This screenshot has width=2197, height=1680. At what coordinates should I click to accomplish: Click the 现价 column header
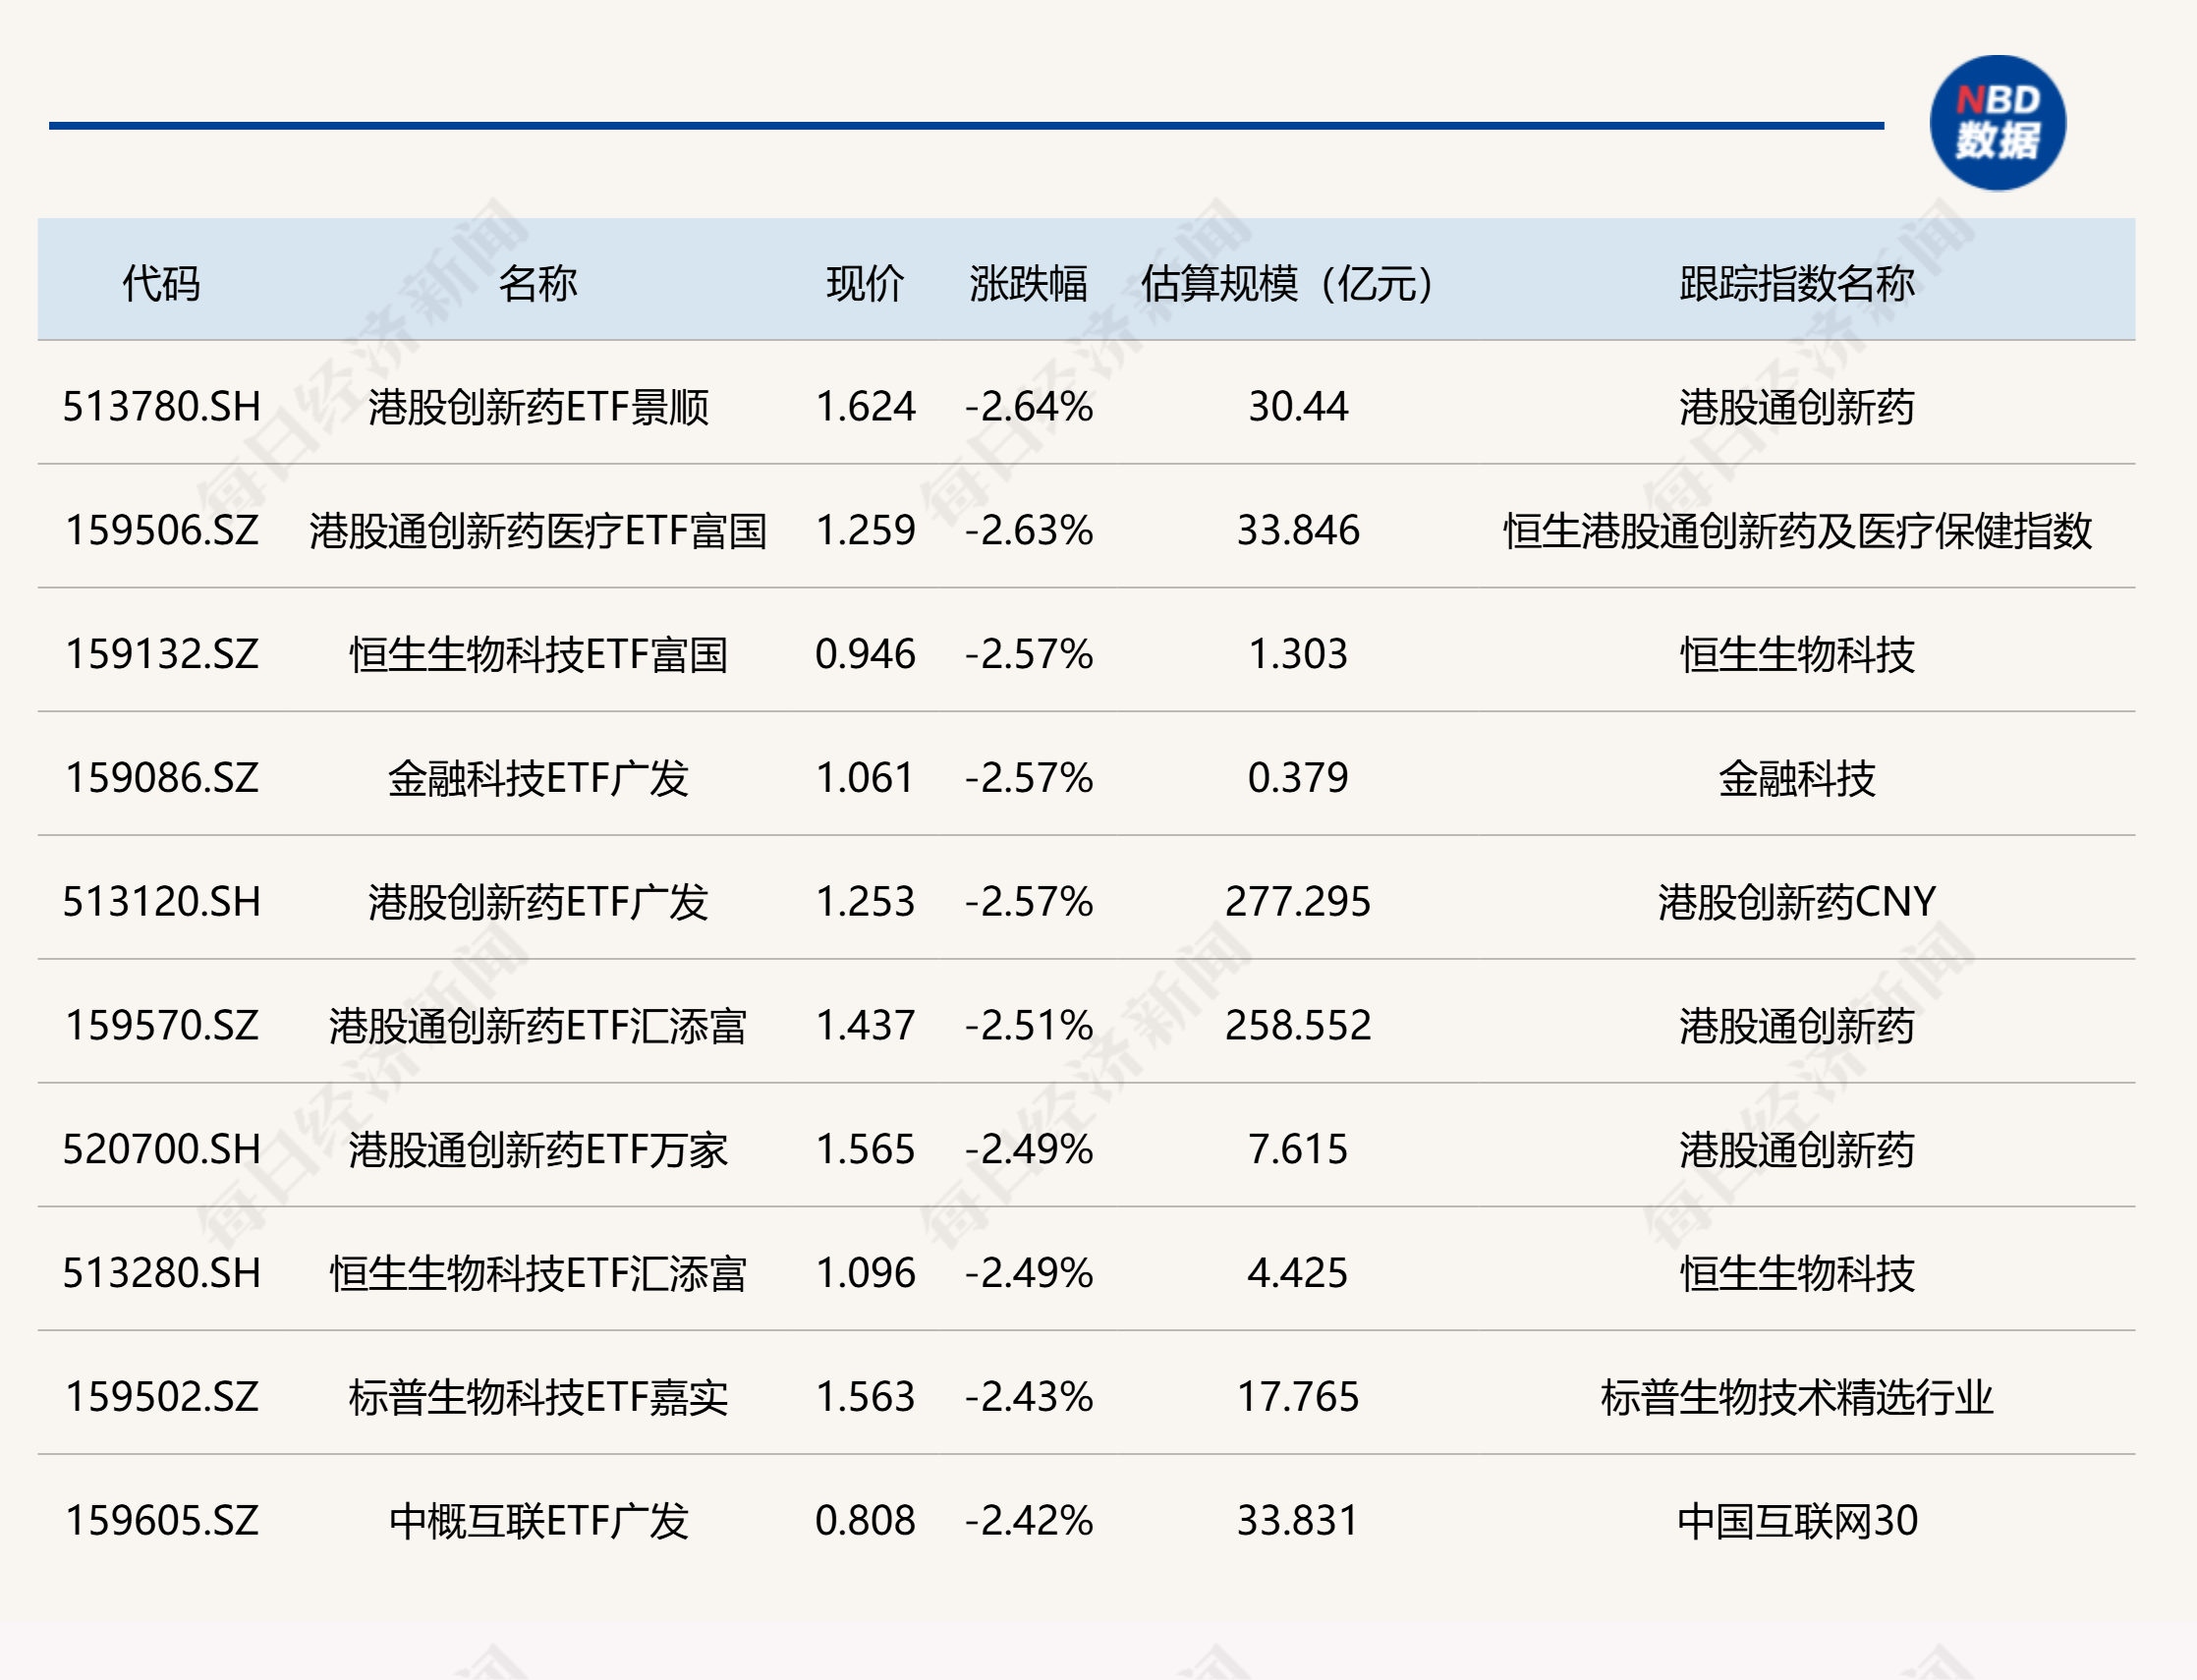(865, 284)
